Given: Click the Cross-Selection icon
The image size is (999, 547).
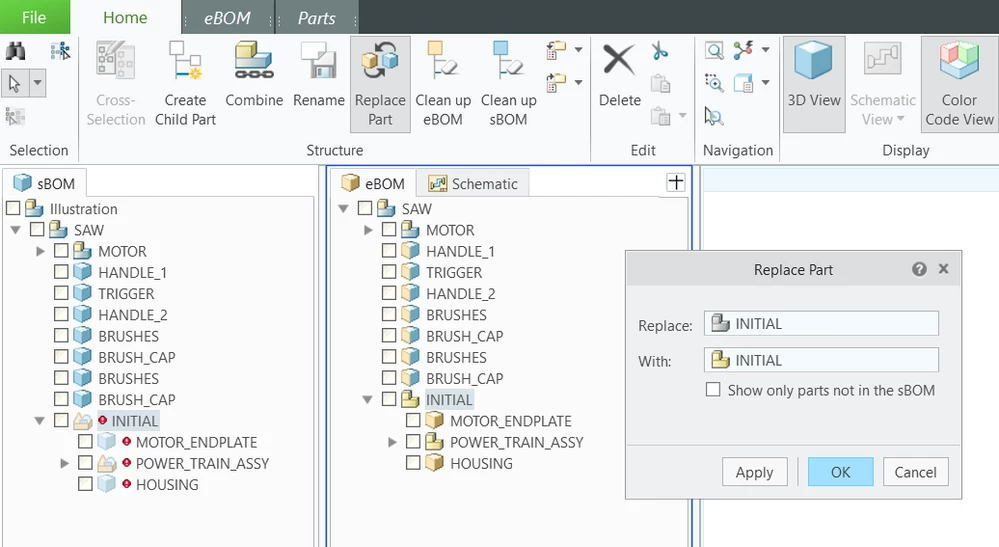Looking at the screenshot, I should [115, 62].
